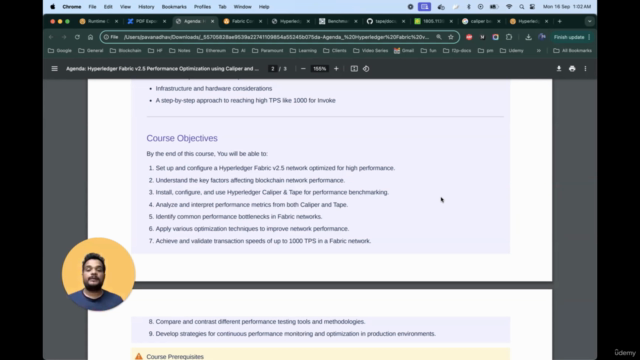This screenshot has width=640, height=360.
Task: Open the f2p-docs bookmarks folder
Action: click(457, 51)
